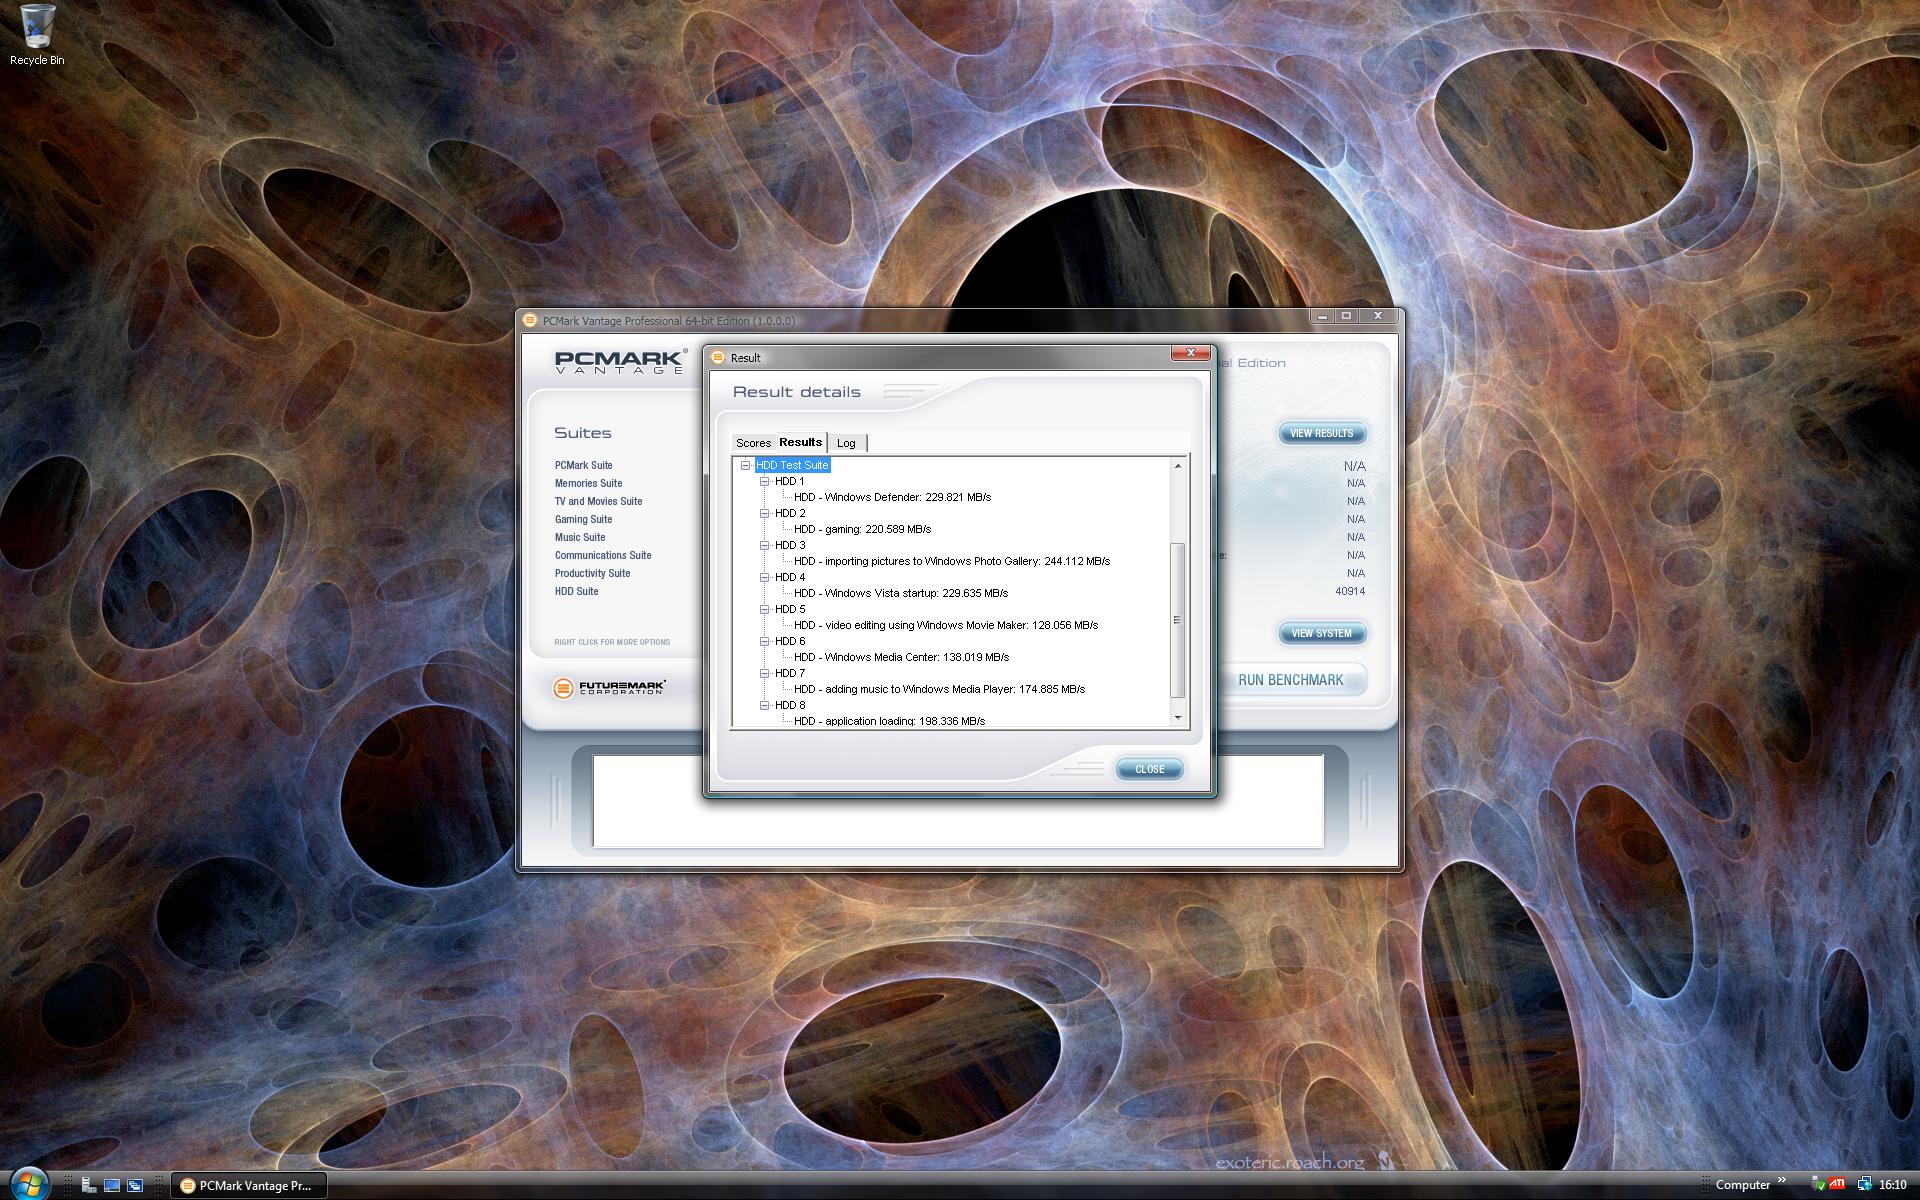
Task: Click the HDD Suite score 40914
Action: pyautogui.click(x=1350, y=591)
